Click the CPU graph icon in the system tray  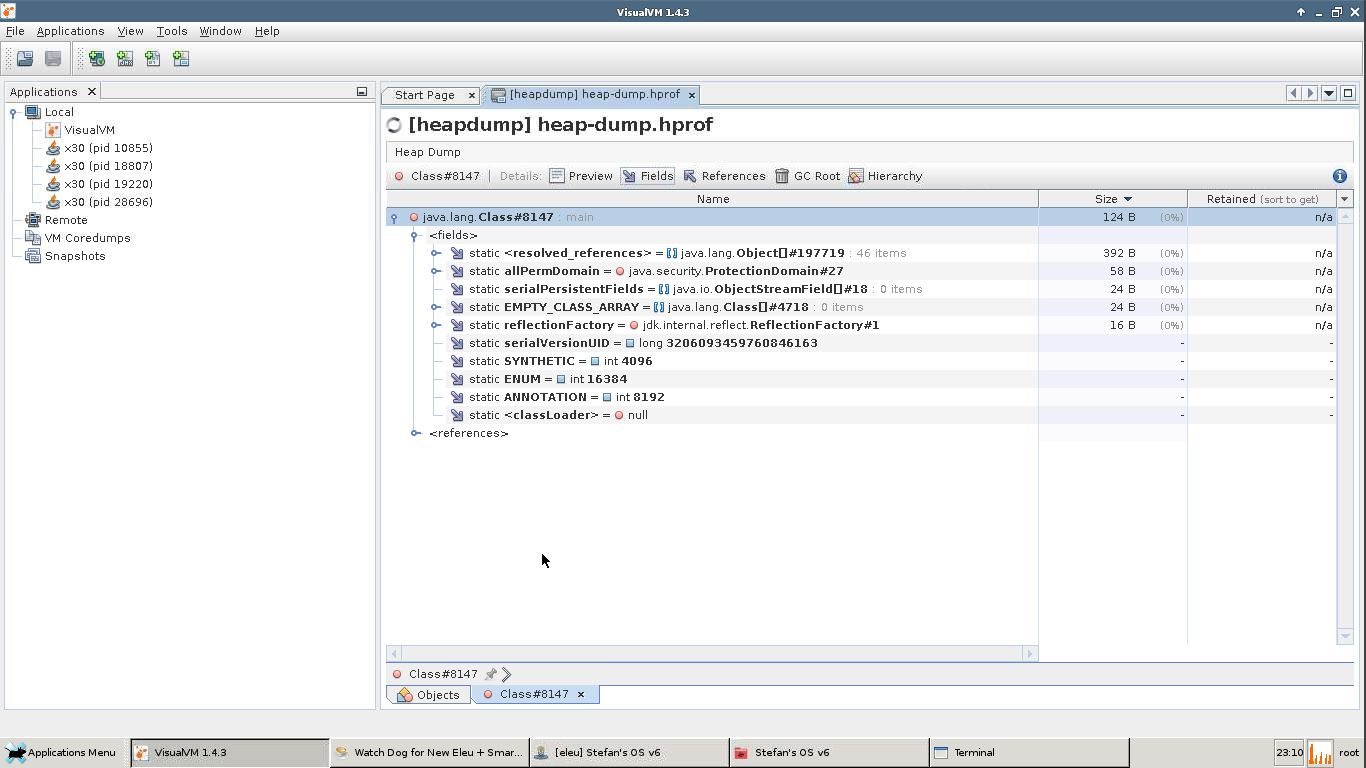click(x=1320, y=752)
